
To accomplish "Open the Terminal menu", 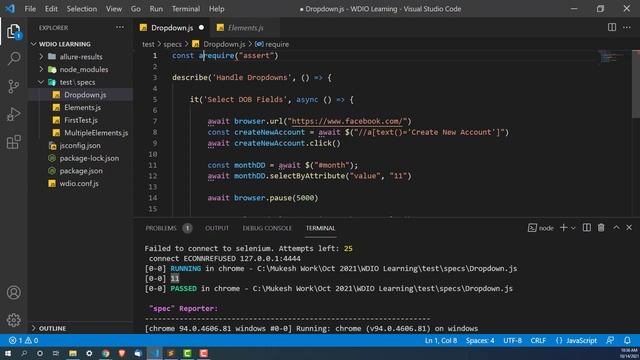I will (x=186, y=9).
